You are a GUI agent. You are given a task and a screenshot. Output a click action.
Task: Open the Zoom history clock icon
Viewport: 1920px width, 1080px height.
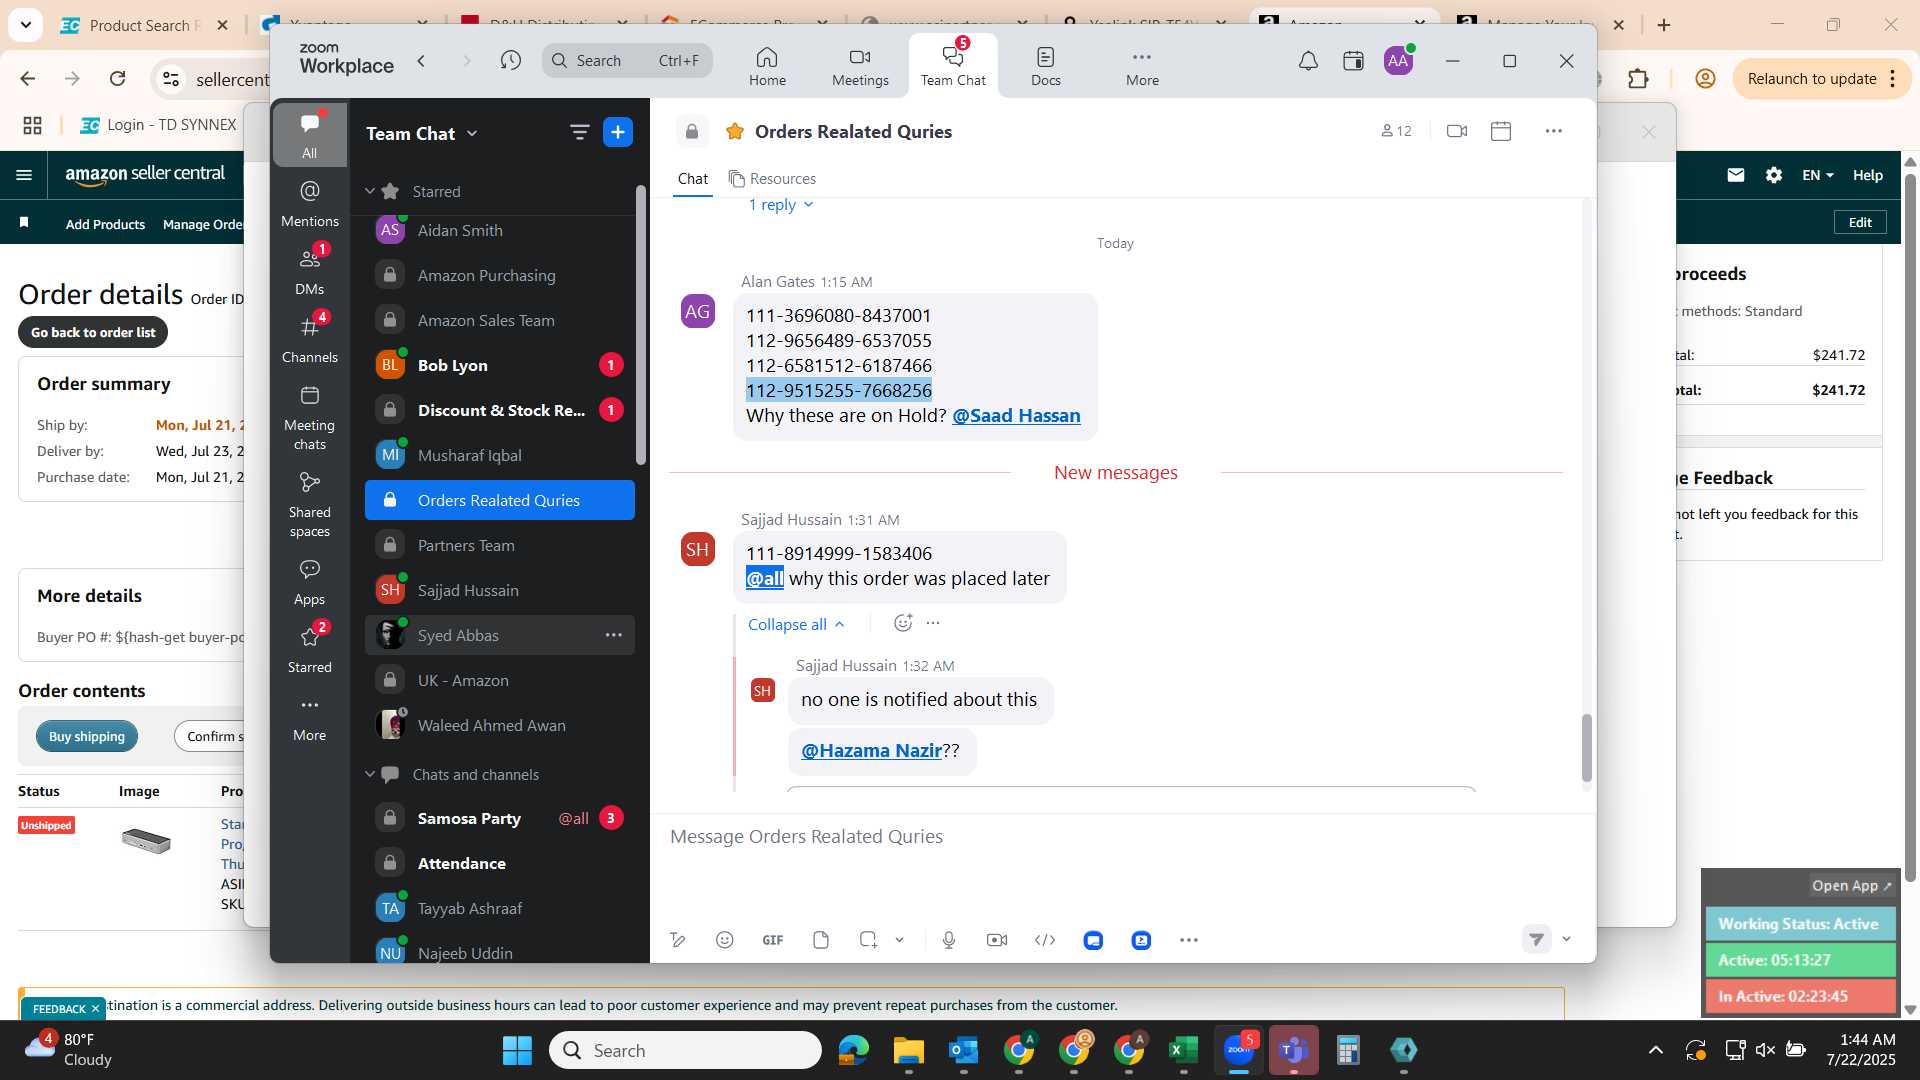click(x=510, y=61)
